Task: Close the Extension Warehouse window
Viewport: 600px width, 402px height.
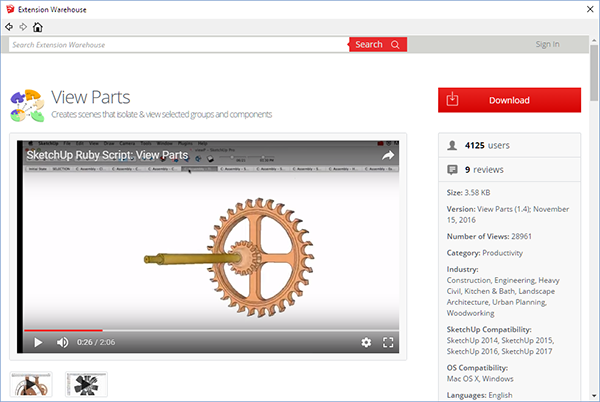Action: (590, 9)
